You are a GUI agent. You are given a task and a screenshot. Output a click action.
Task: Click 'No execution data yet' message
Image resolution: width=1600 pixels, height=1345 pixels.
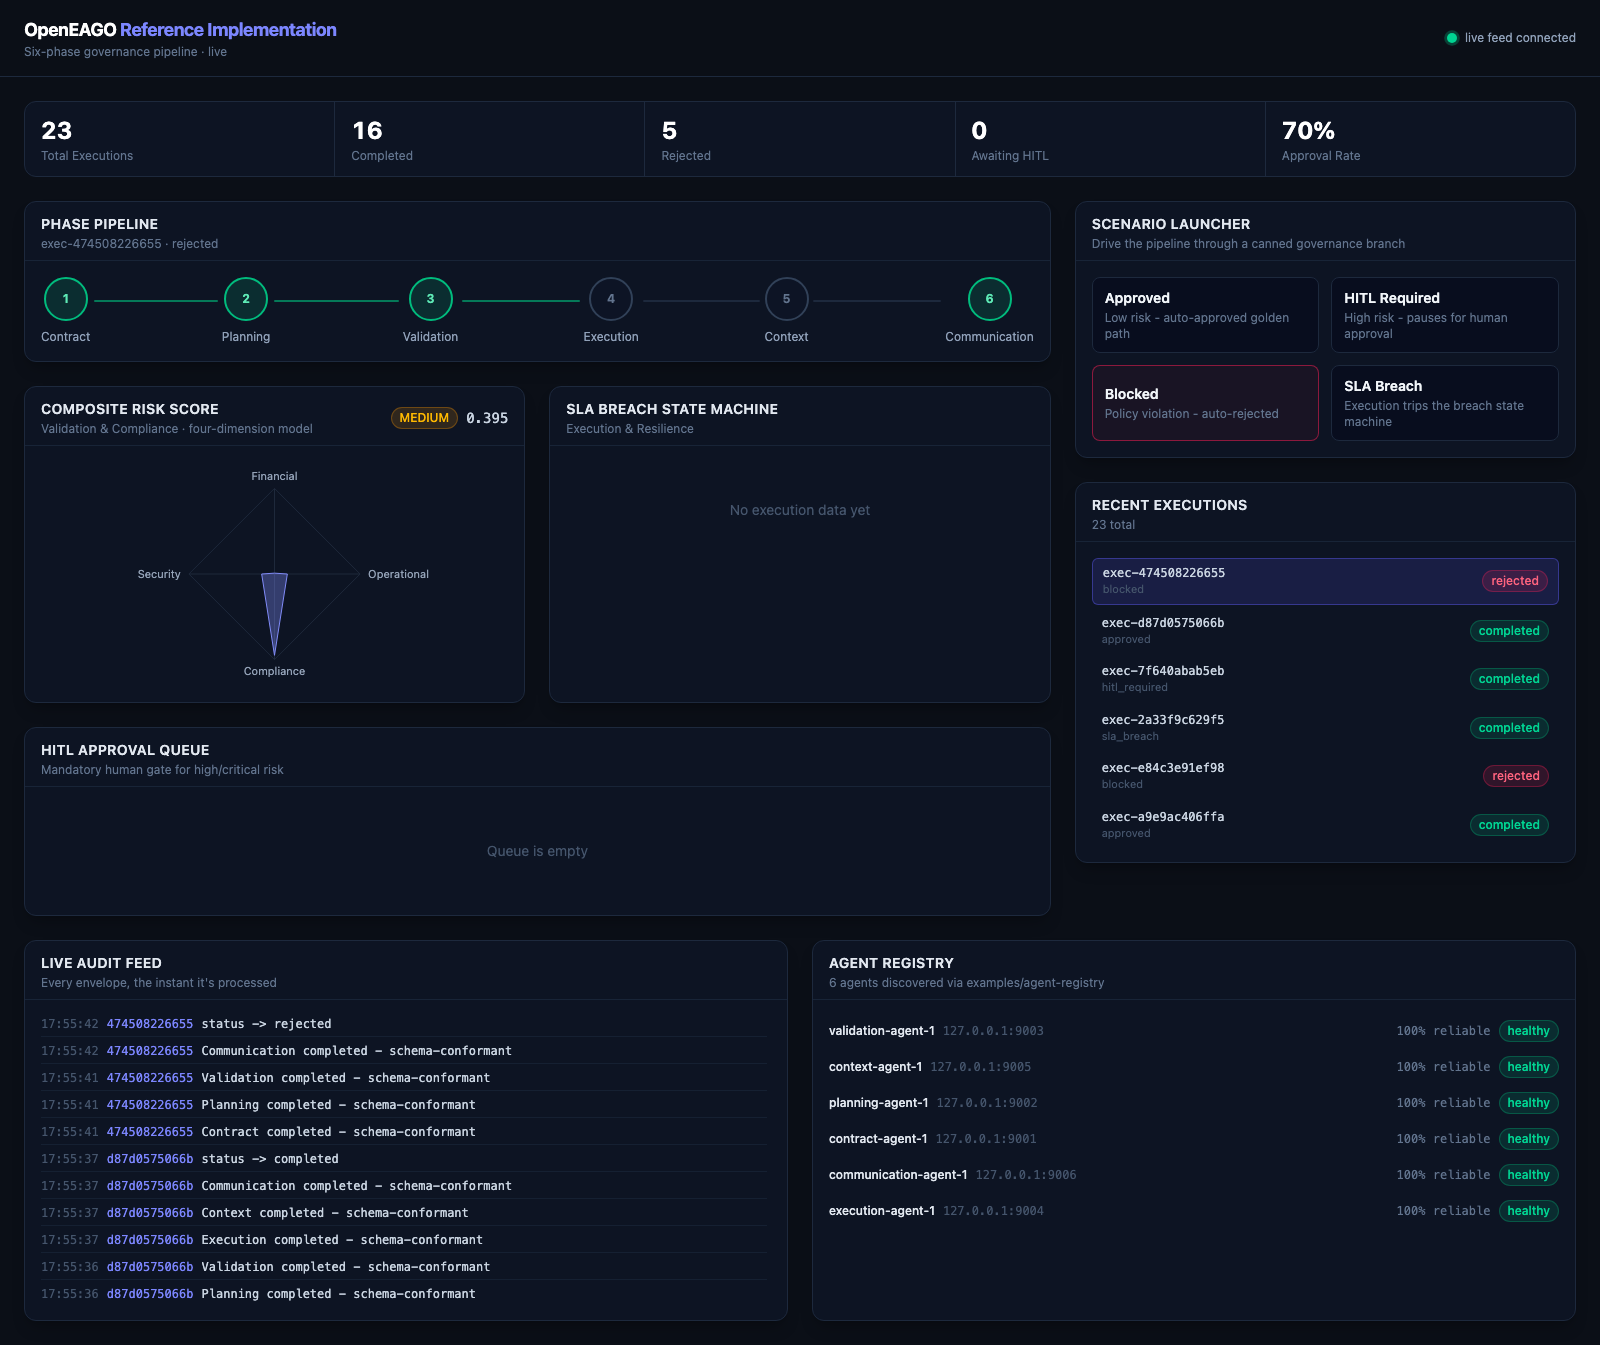(x=800, y=510)
